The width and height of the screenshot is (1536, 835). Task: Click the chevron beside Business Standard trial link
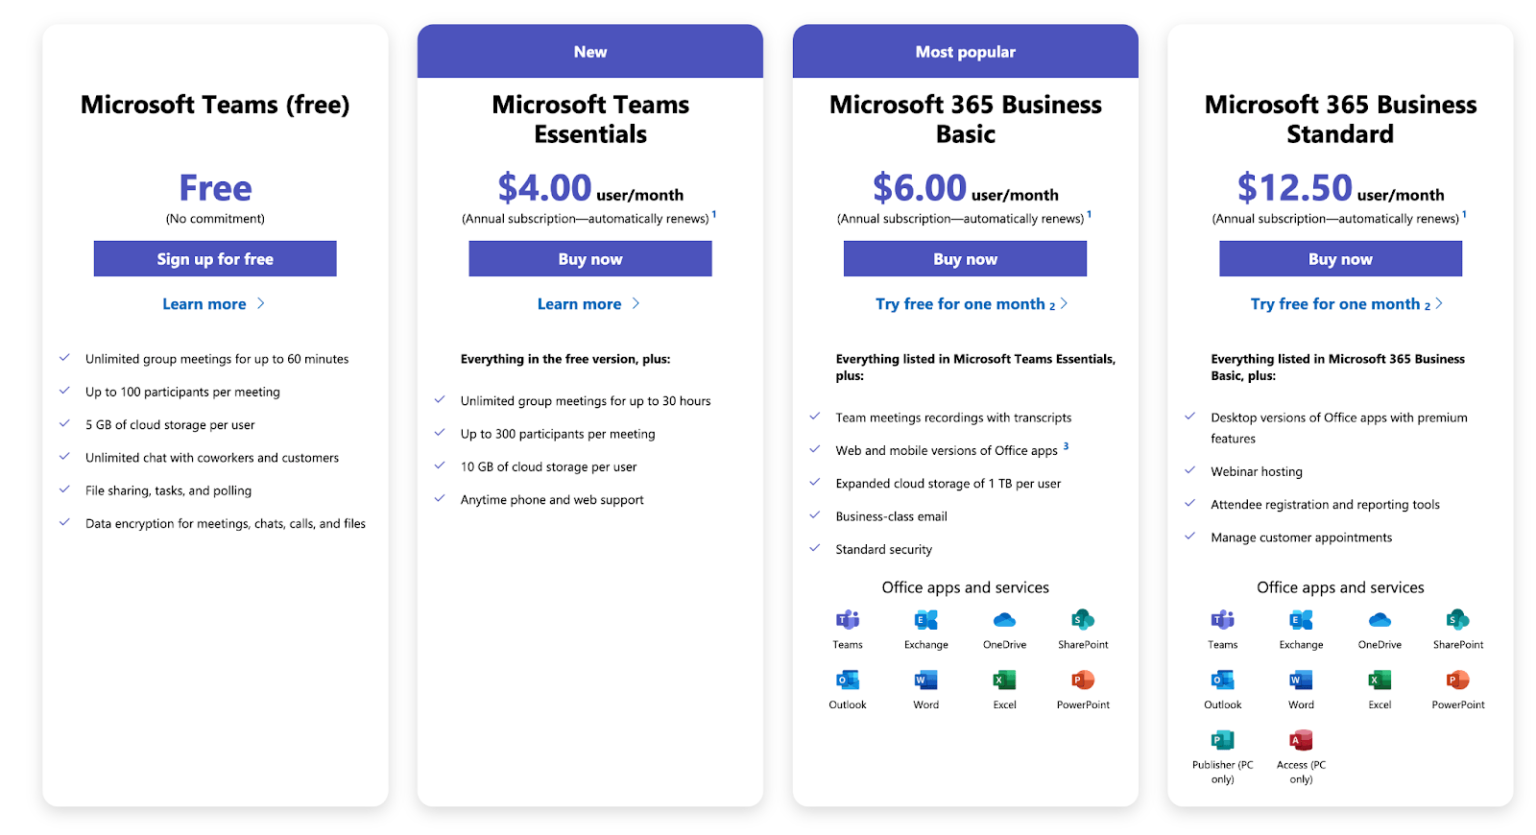(1440, 303)
